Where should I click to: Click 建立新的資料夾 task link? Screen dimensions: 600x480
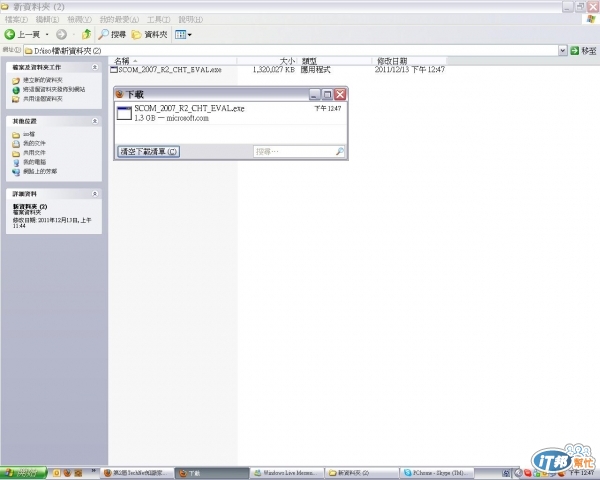42,80
